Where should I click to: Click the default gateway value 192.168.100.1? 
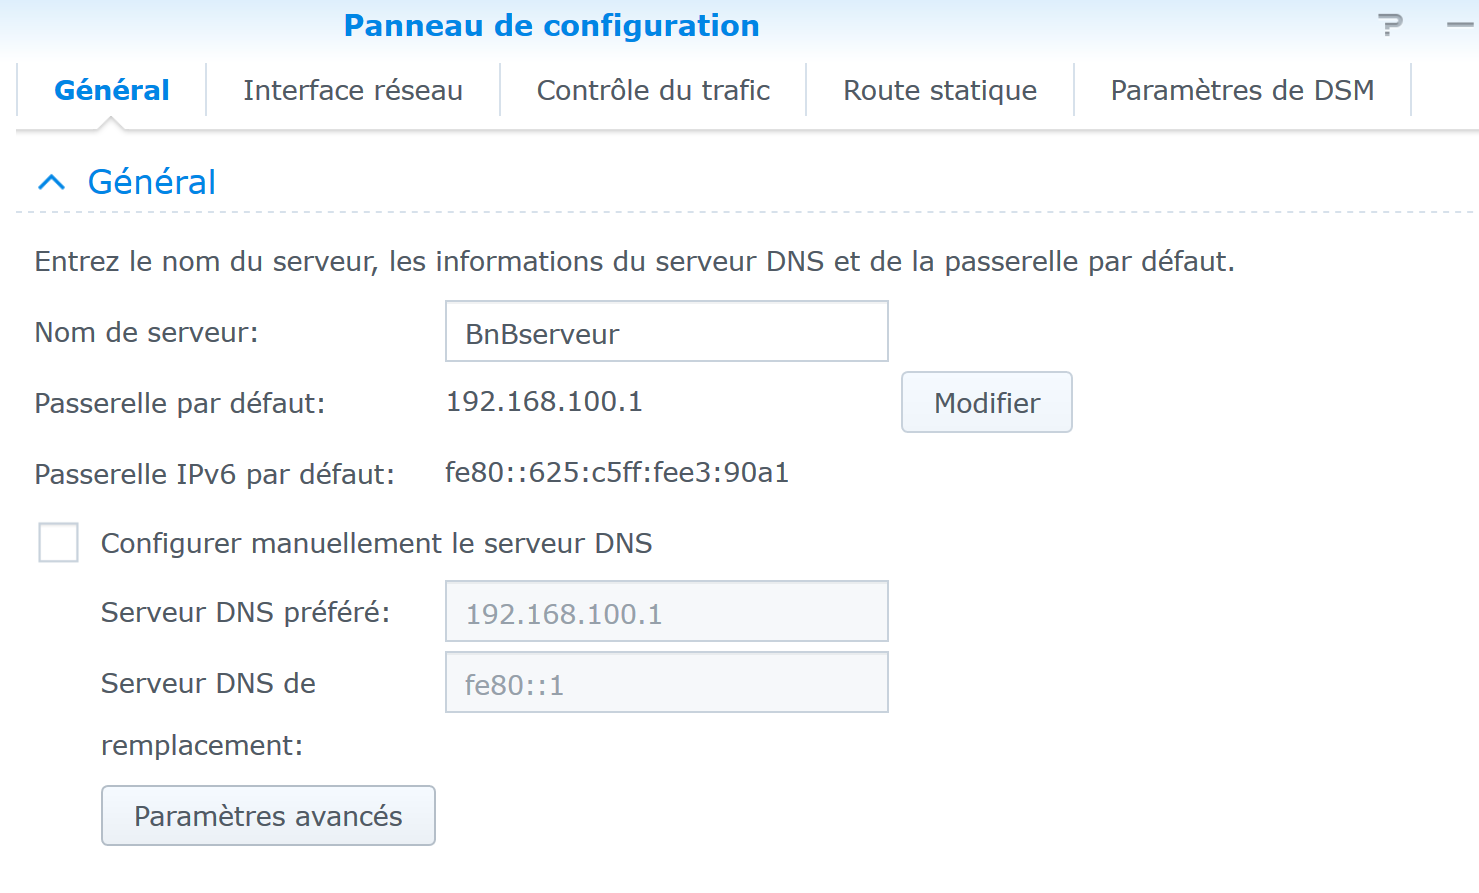[x=544, y=401]
